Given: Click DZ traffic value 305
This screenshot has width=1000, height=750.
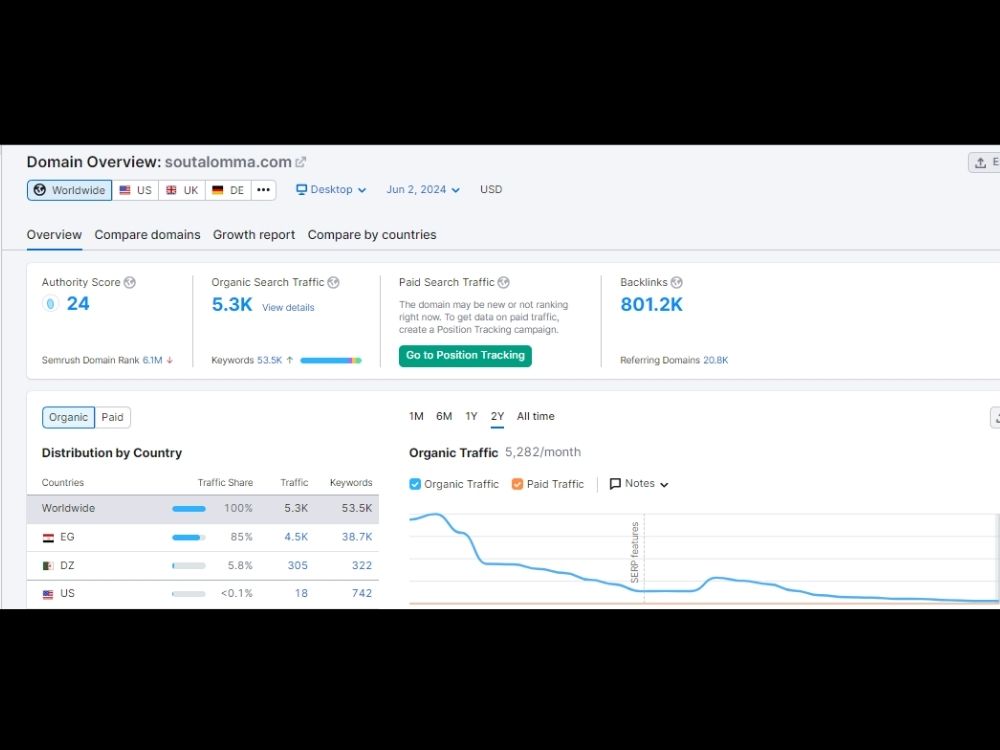Looking at the screenshot, I should click(x=297, y=566).
